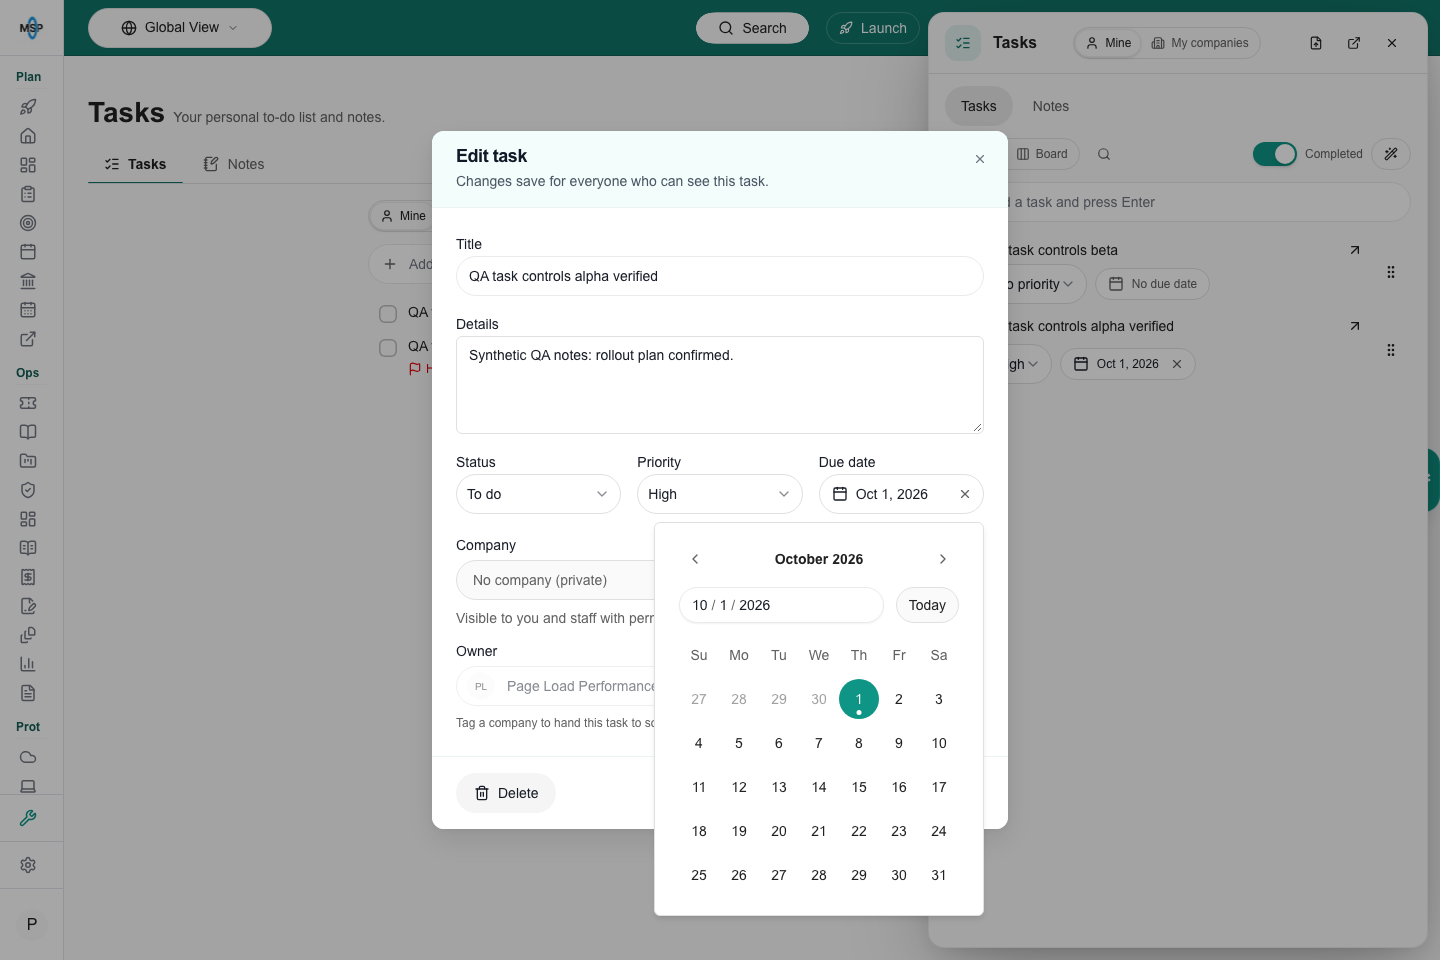Click the Details text area

(720, 385)
